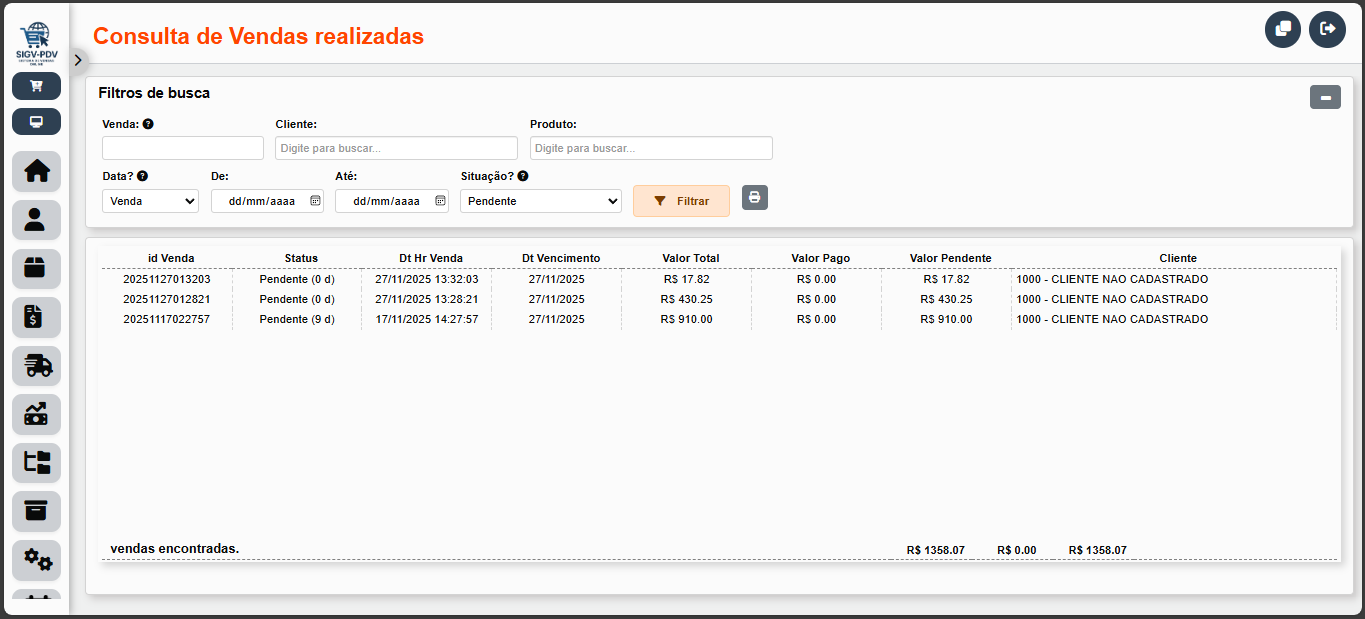Click the Filtrar button
This screenshot has height=619, width=1365.
click(681, 201)
